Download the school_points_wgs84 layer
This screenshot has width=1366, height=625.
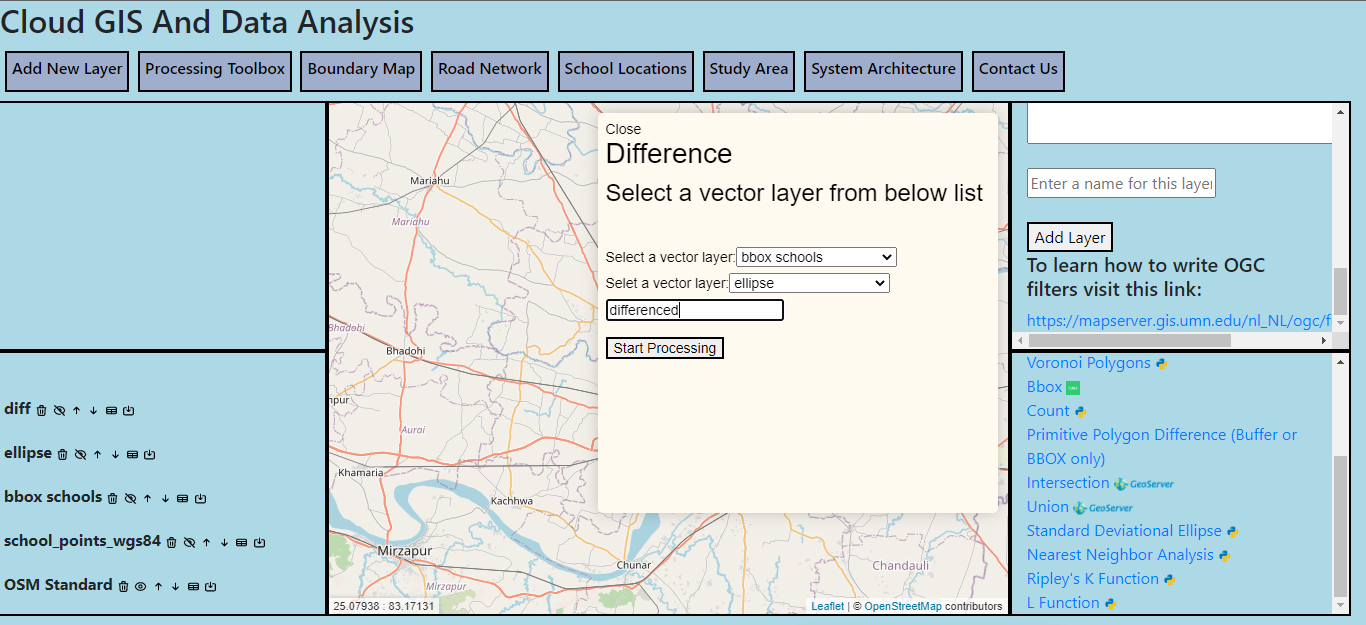pyautogui.click(x=259, y=542)
